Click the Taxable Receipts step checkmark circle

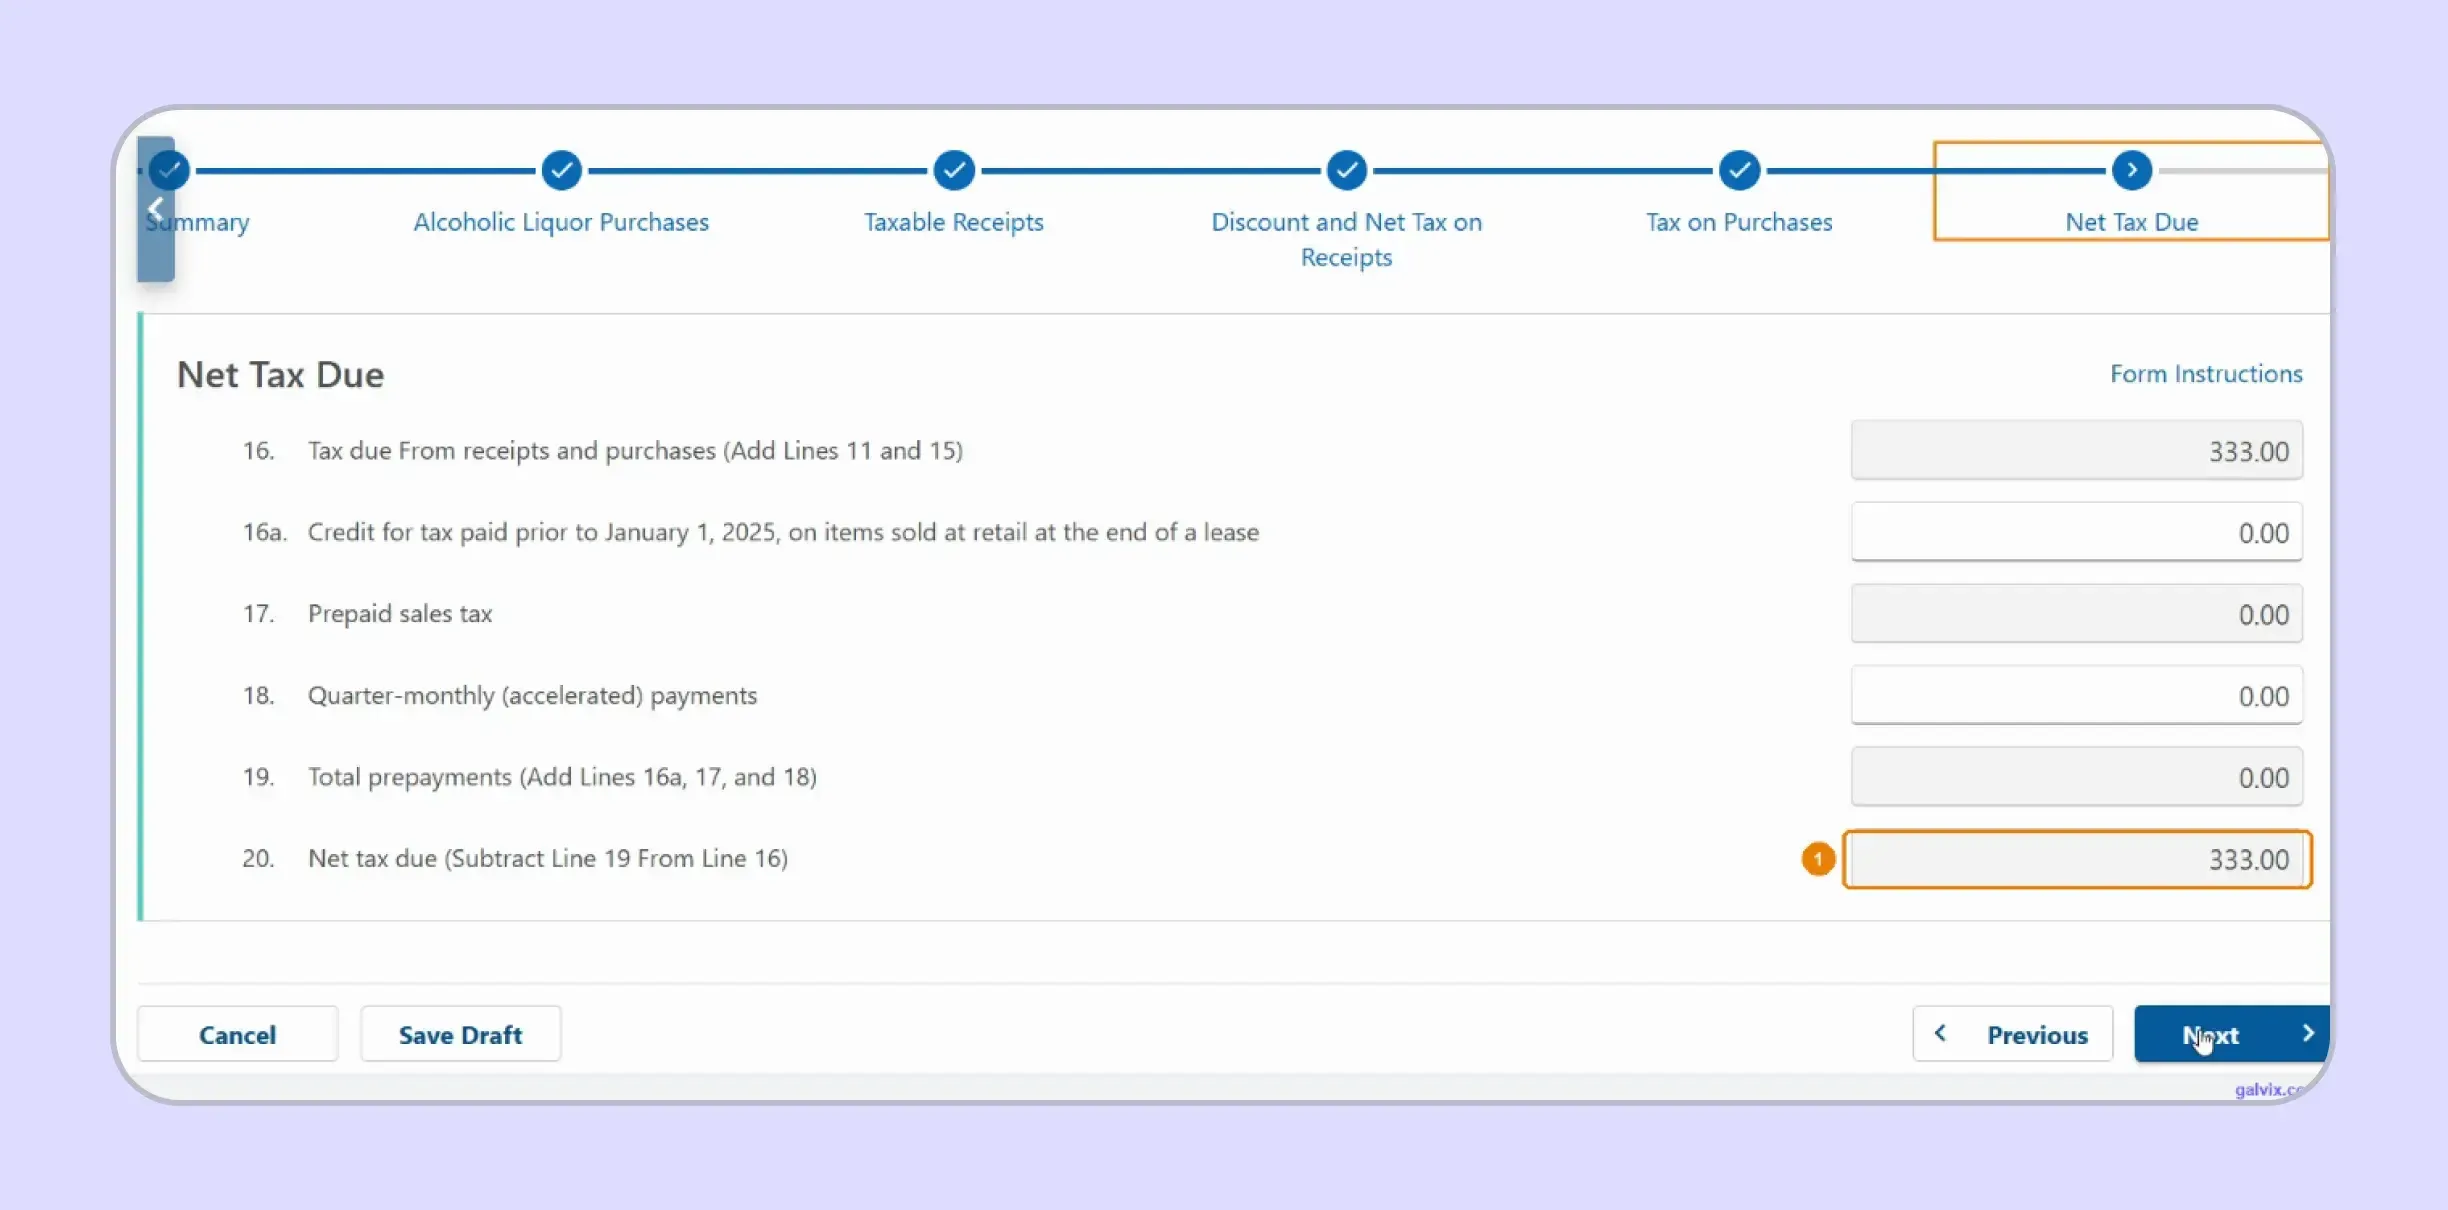pos(954,171)
